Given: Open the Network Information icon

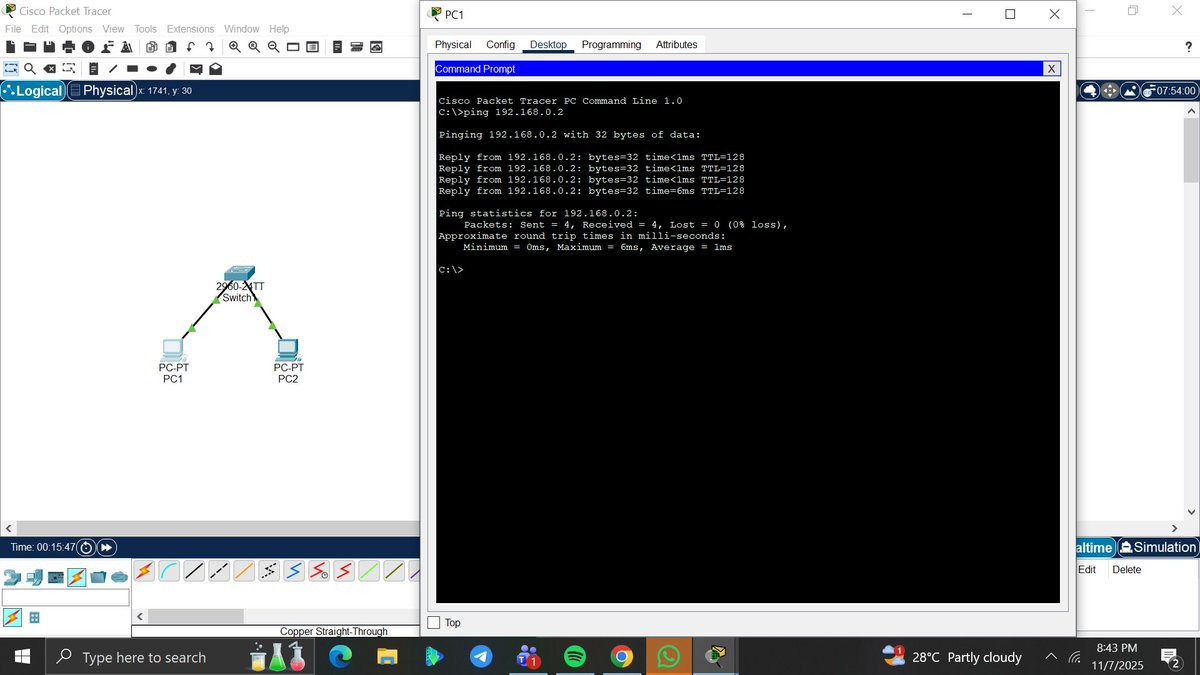Looking at the screenshot, I should point(88,47).
